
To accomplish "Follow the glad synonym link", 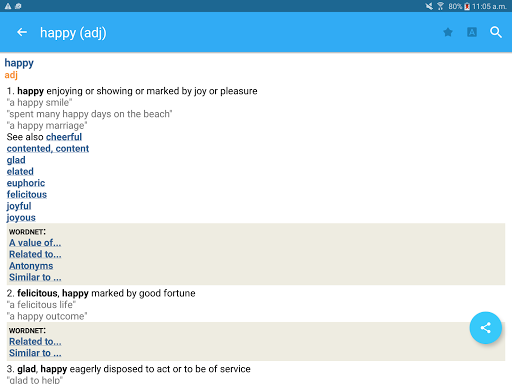I will pos(16,160).
